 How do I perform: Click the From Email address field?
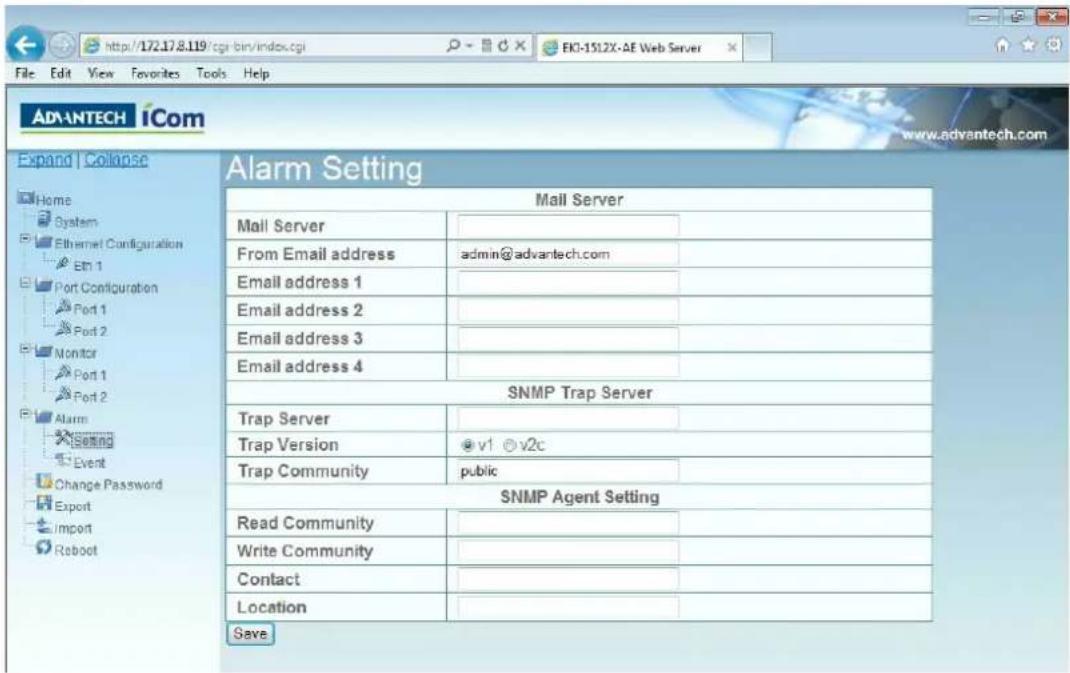(568, 254)
